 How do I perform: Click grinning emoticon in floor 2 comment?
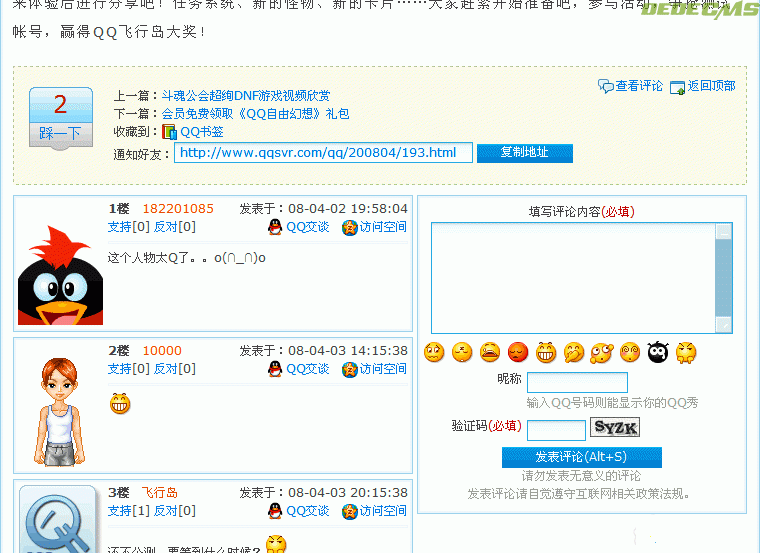click(x=120, y=403)
